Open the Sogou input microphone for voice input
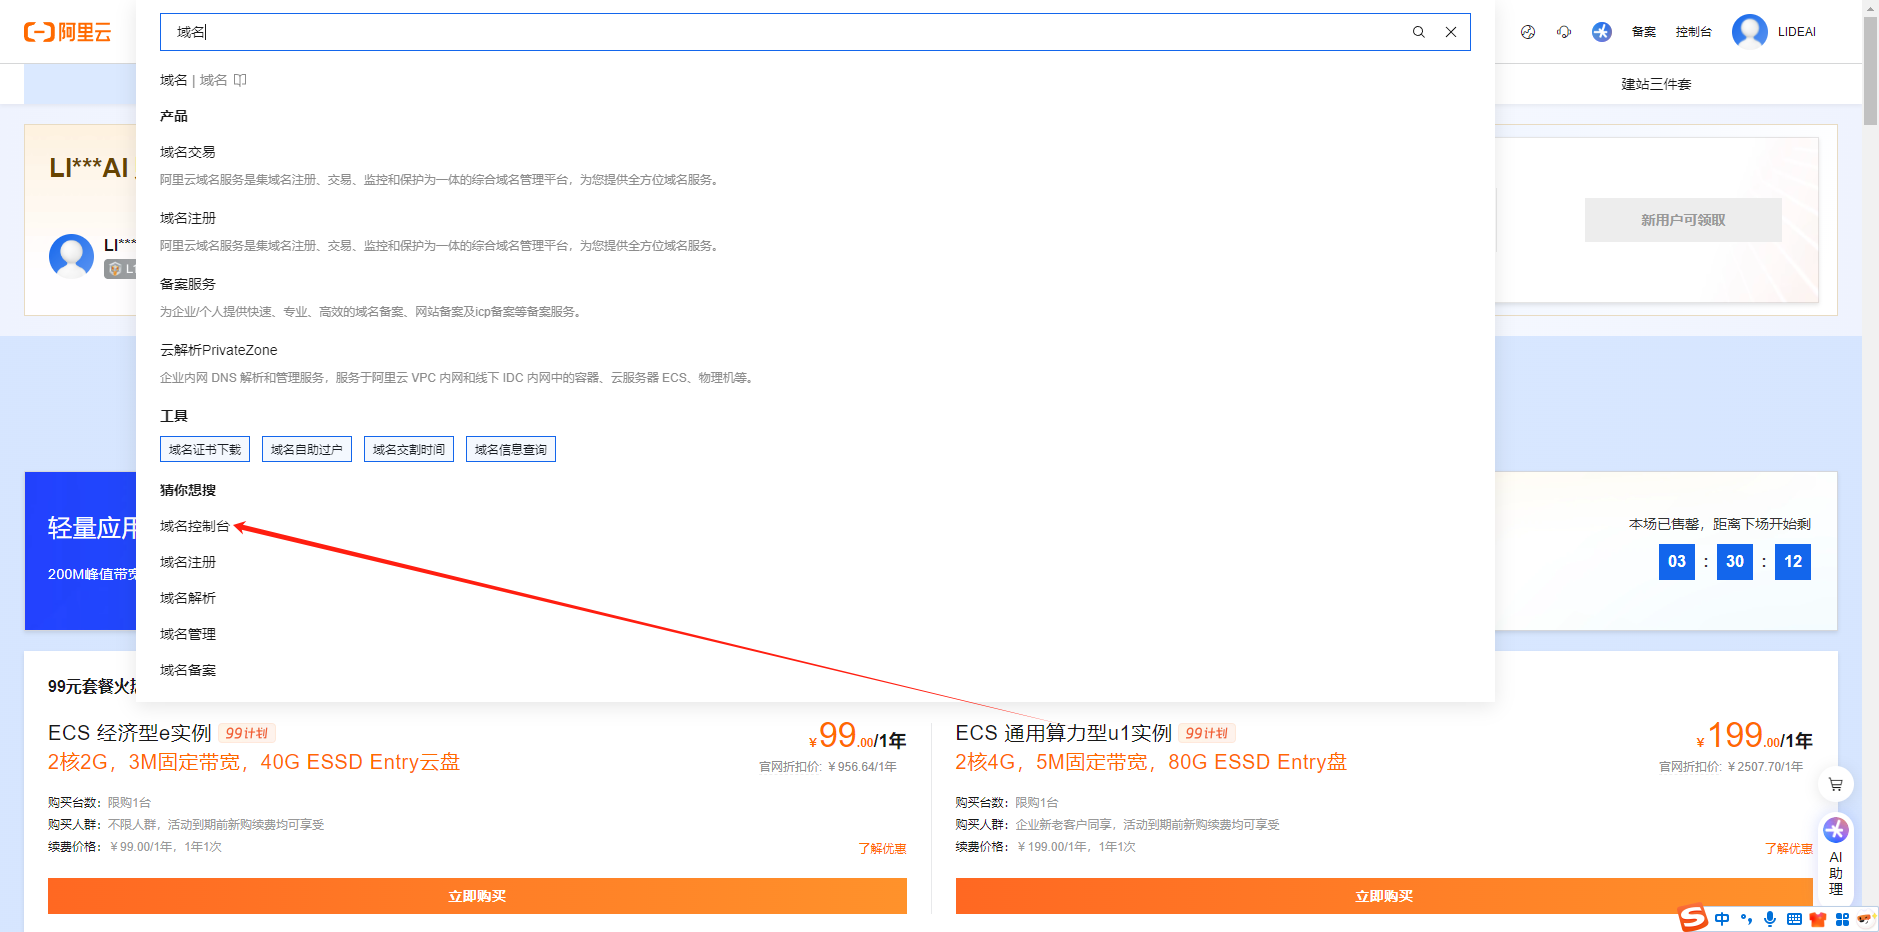This screenshot has height=932, width=1879. 1770,918
